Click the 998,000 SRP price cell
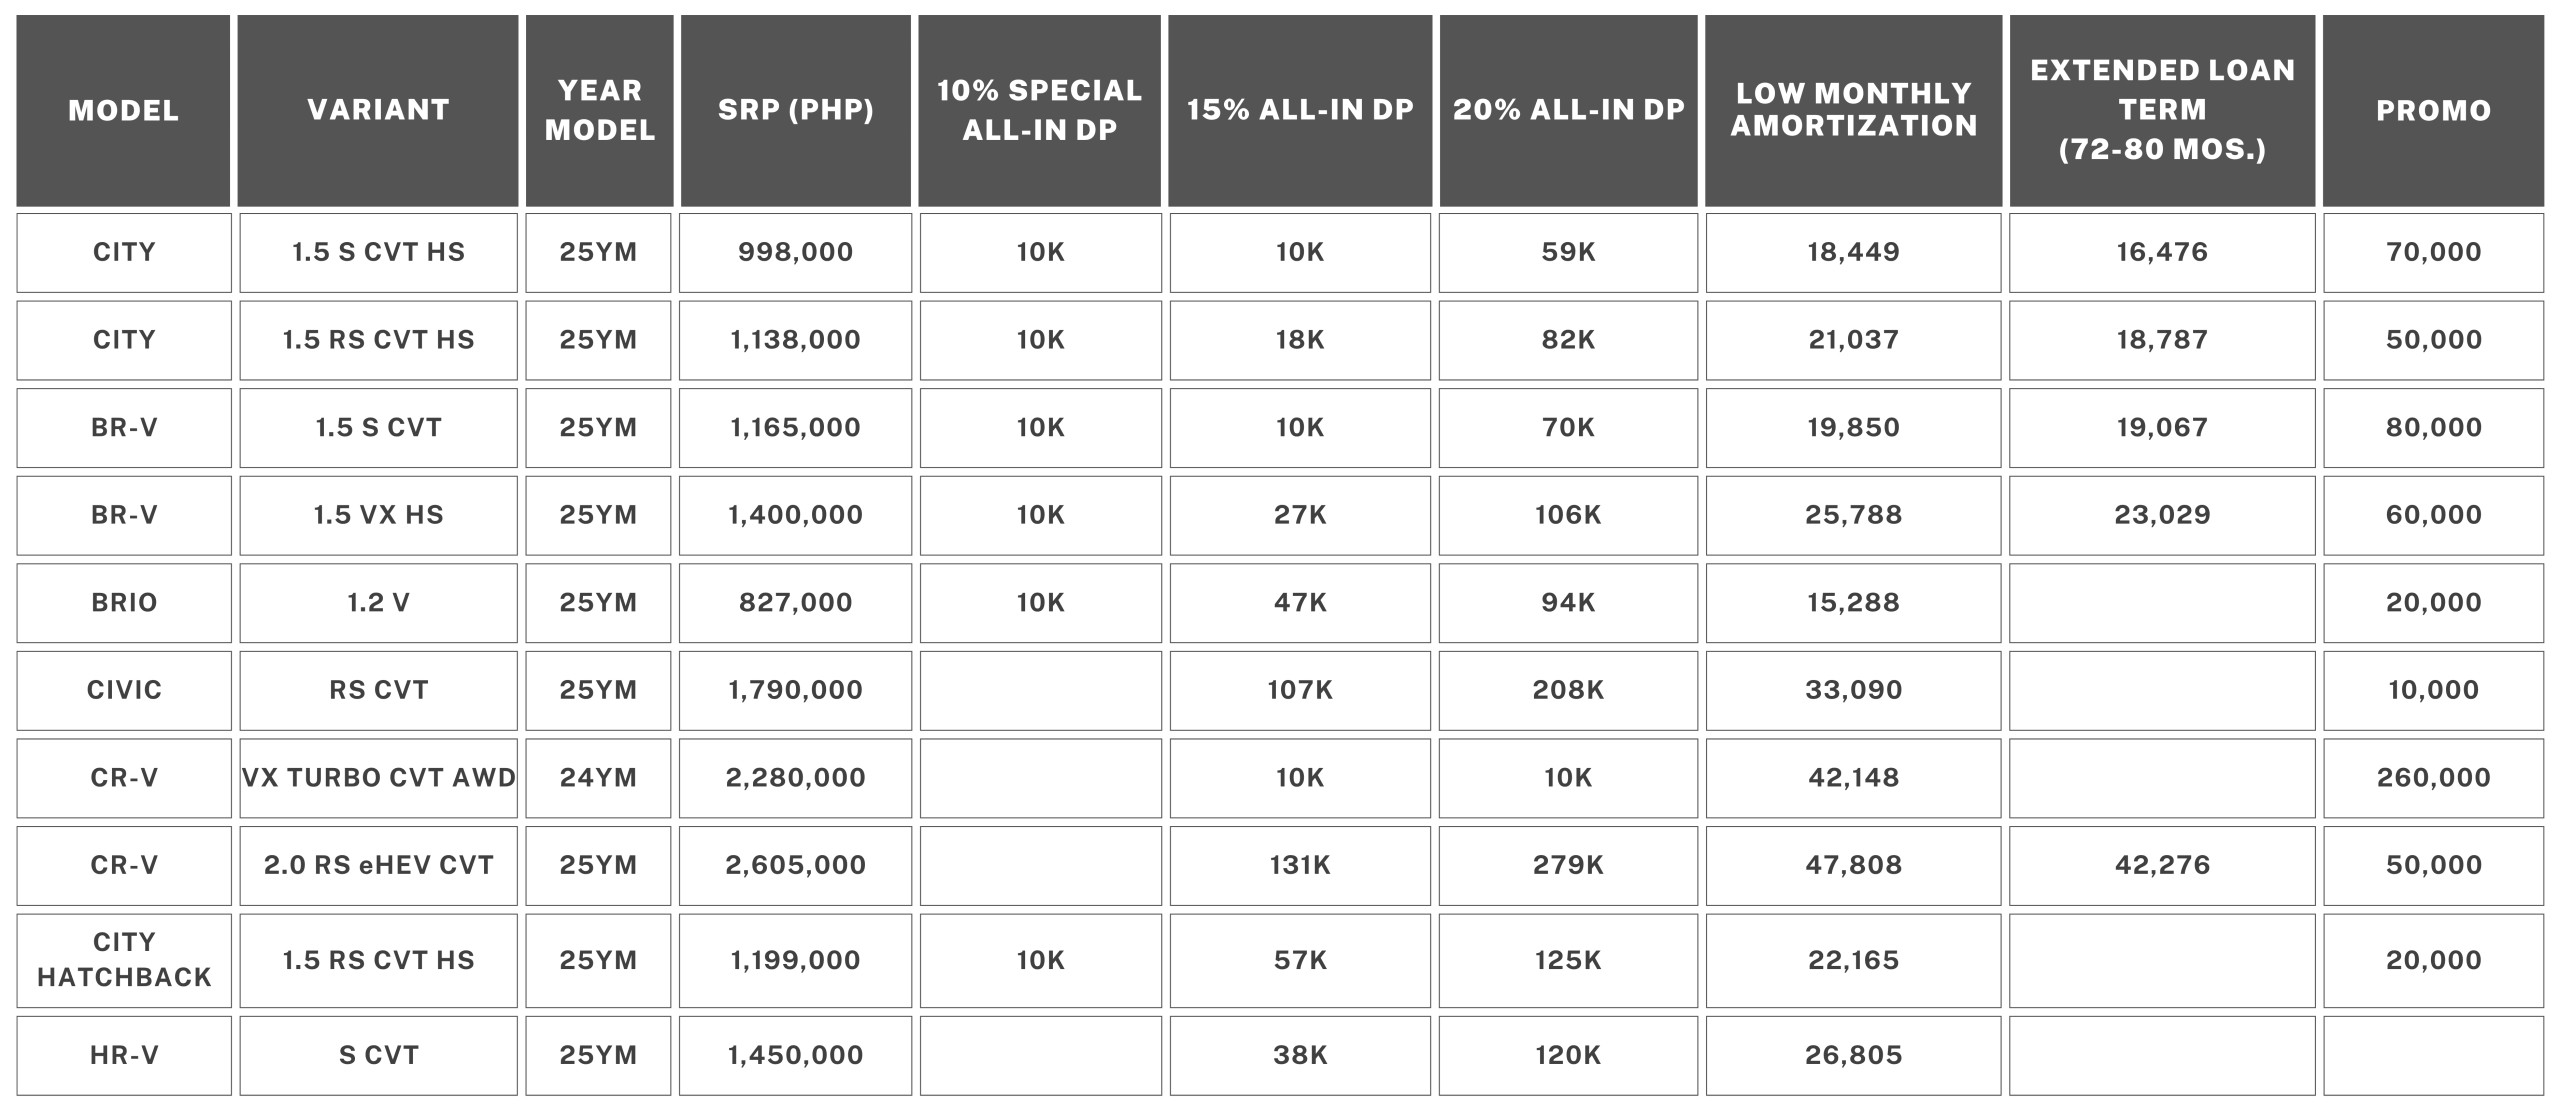 coord(795,252)
